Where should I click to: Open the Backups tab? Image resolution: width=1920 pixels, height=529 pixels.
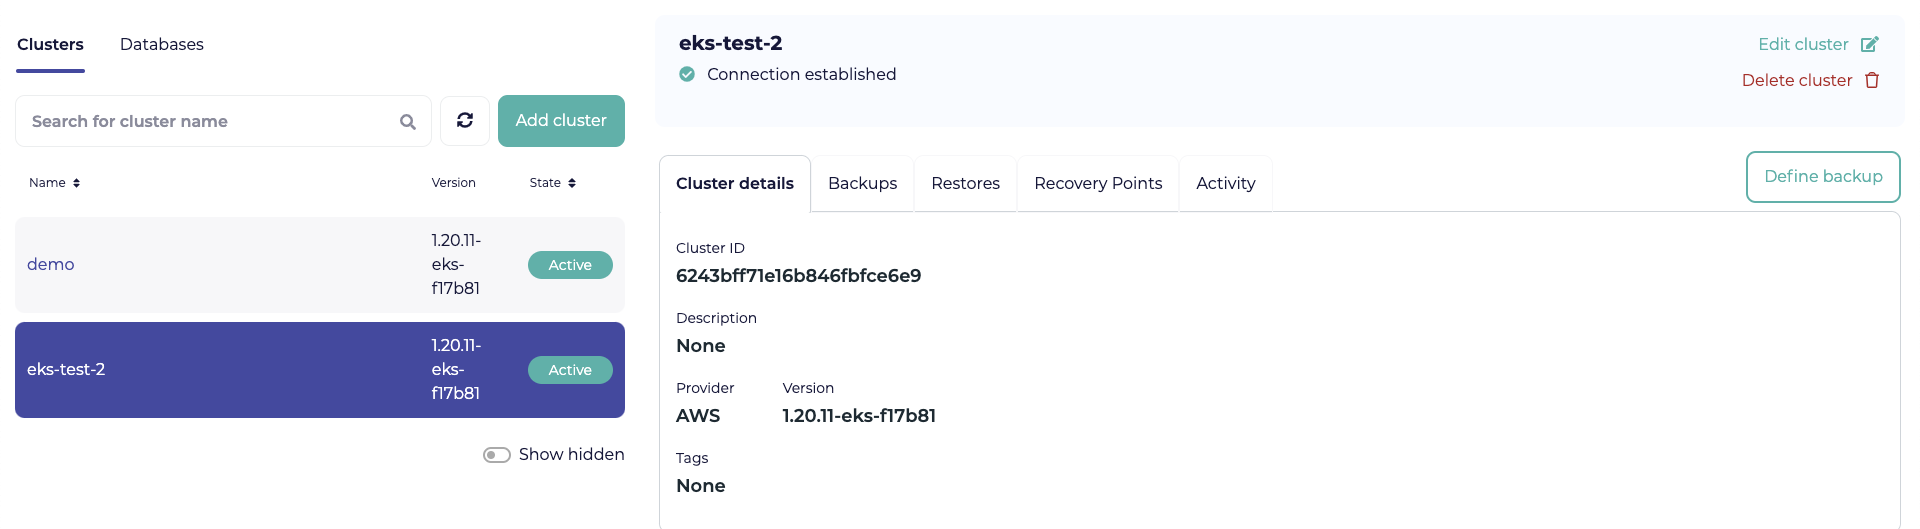(x=862, y=183)
